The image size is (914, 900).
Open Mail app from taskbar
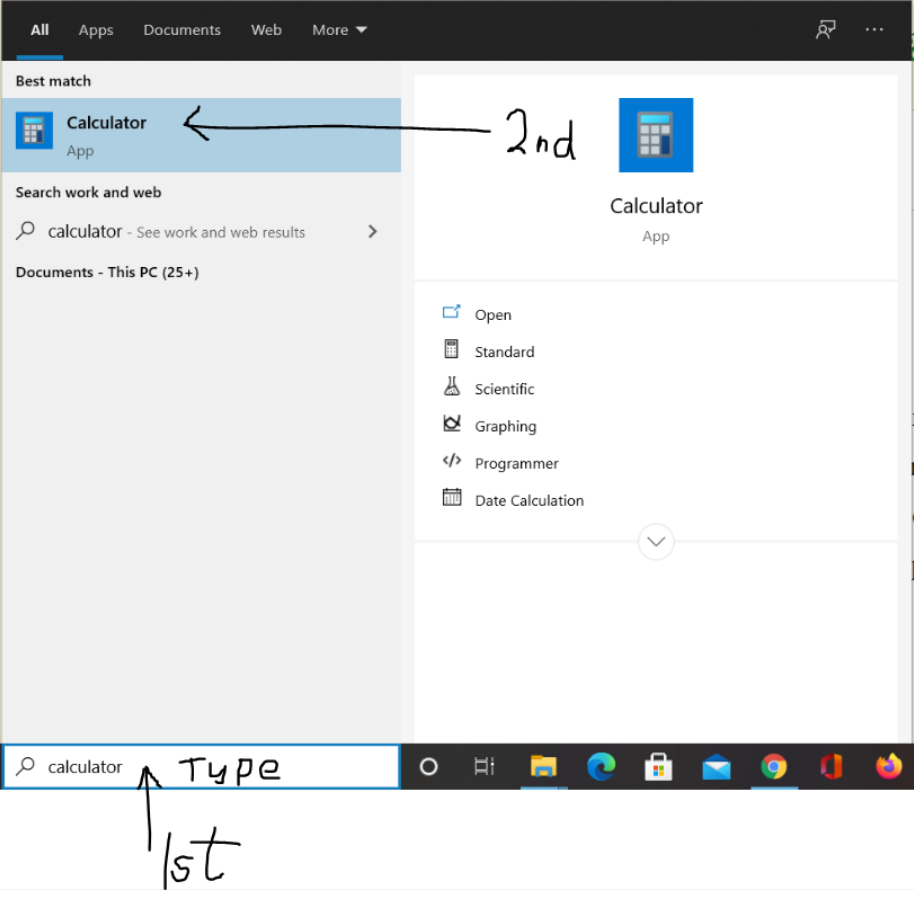point(716,767)
